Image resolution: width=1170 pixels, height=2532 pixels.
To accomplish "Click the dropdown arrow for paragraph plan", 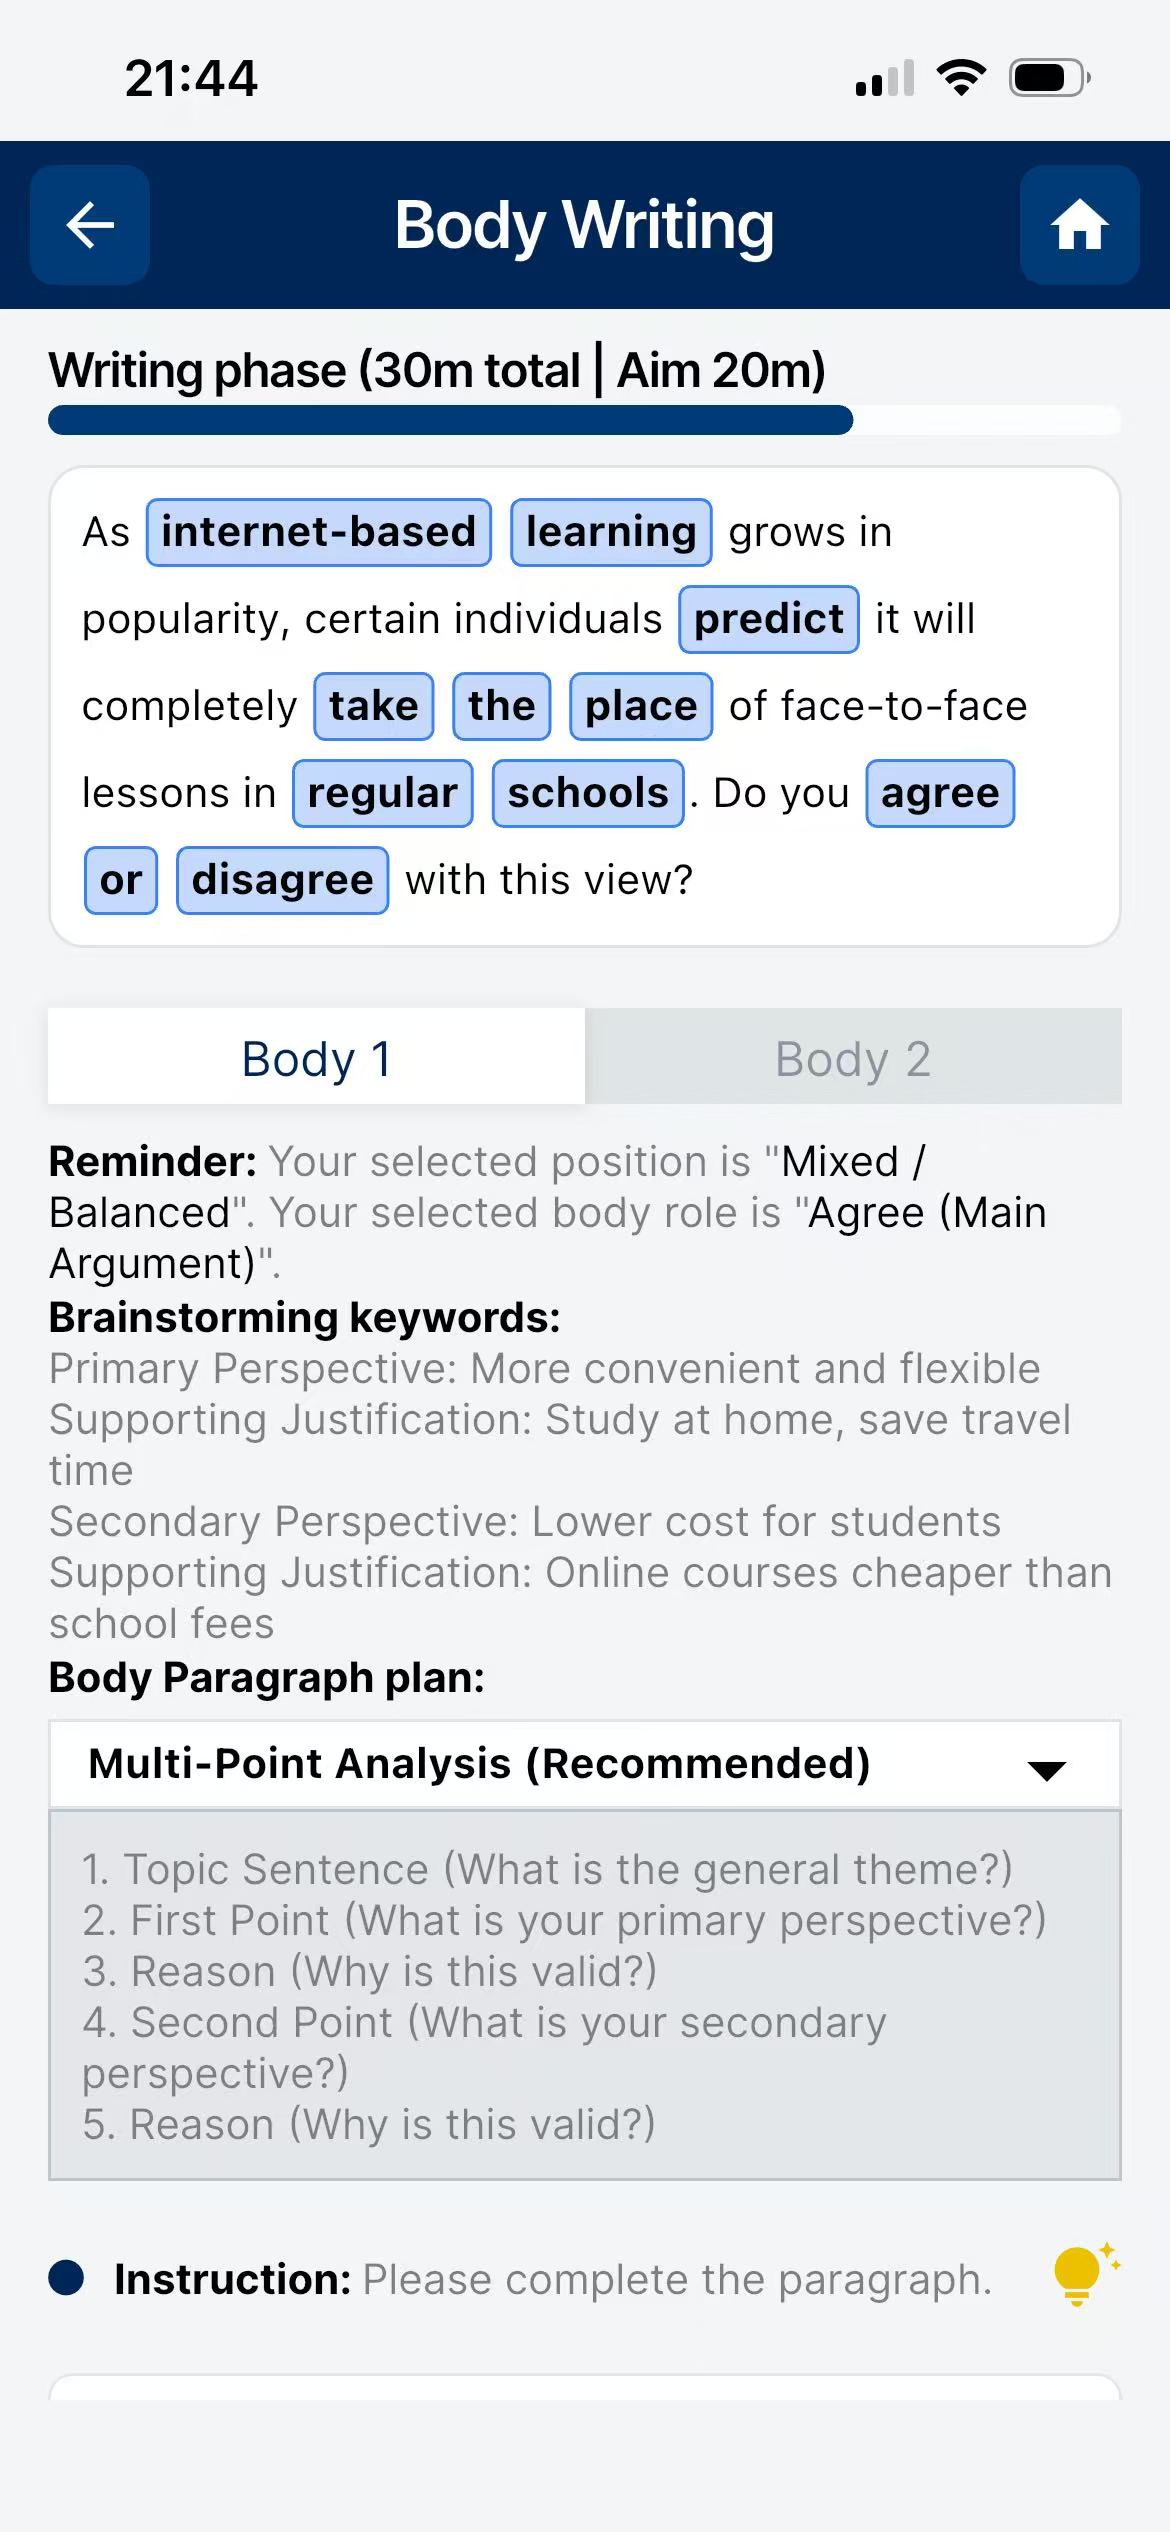I will (x=1046, y=1770).
